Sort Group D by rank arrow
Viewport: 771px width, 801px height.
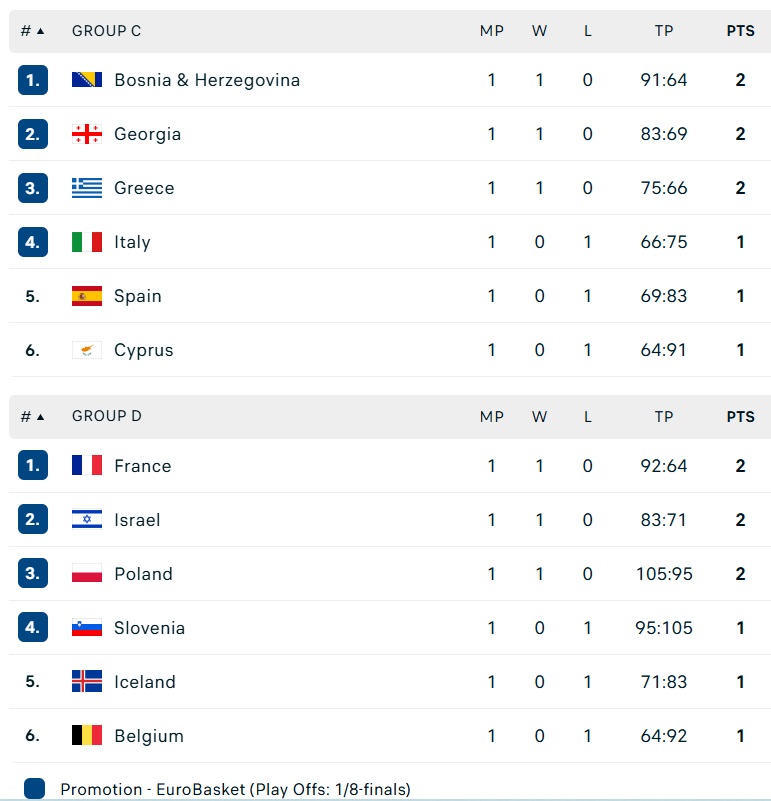tap(40, 417)
